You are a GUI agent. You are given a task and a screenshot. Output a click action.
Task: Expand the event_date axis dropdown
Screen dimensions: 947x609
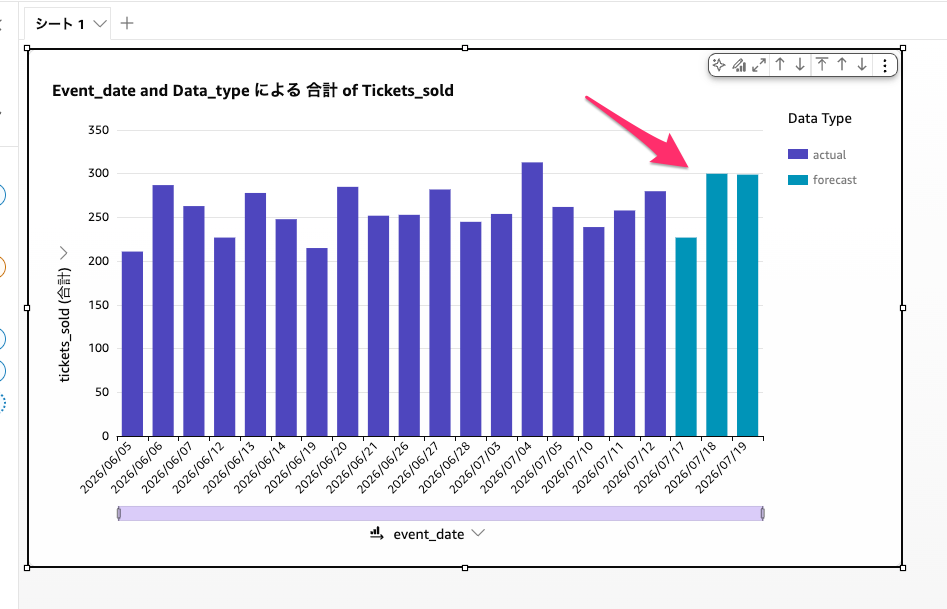(478, 533)
